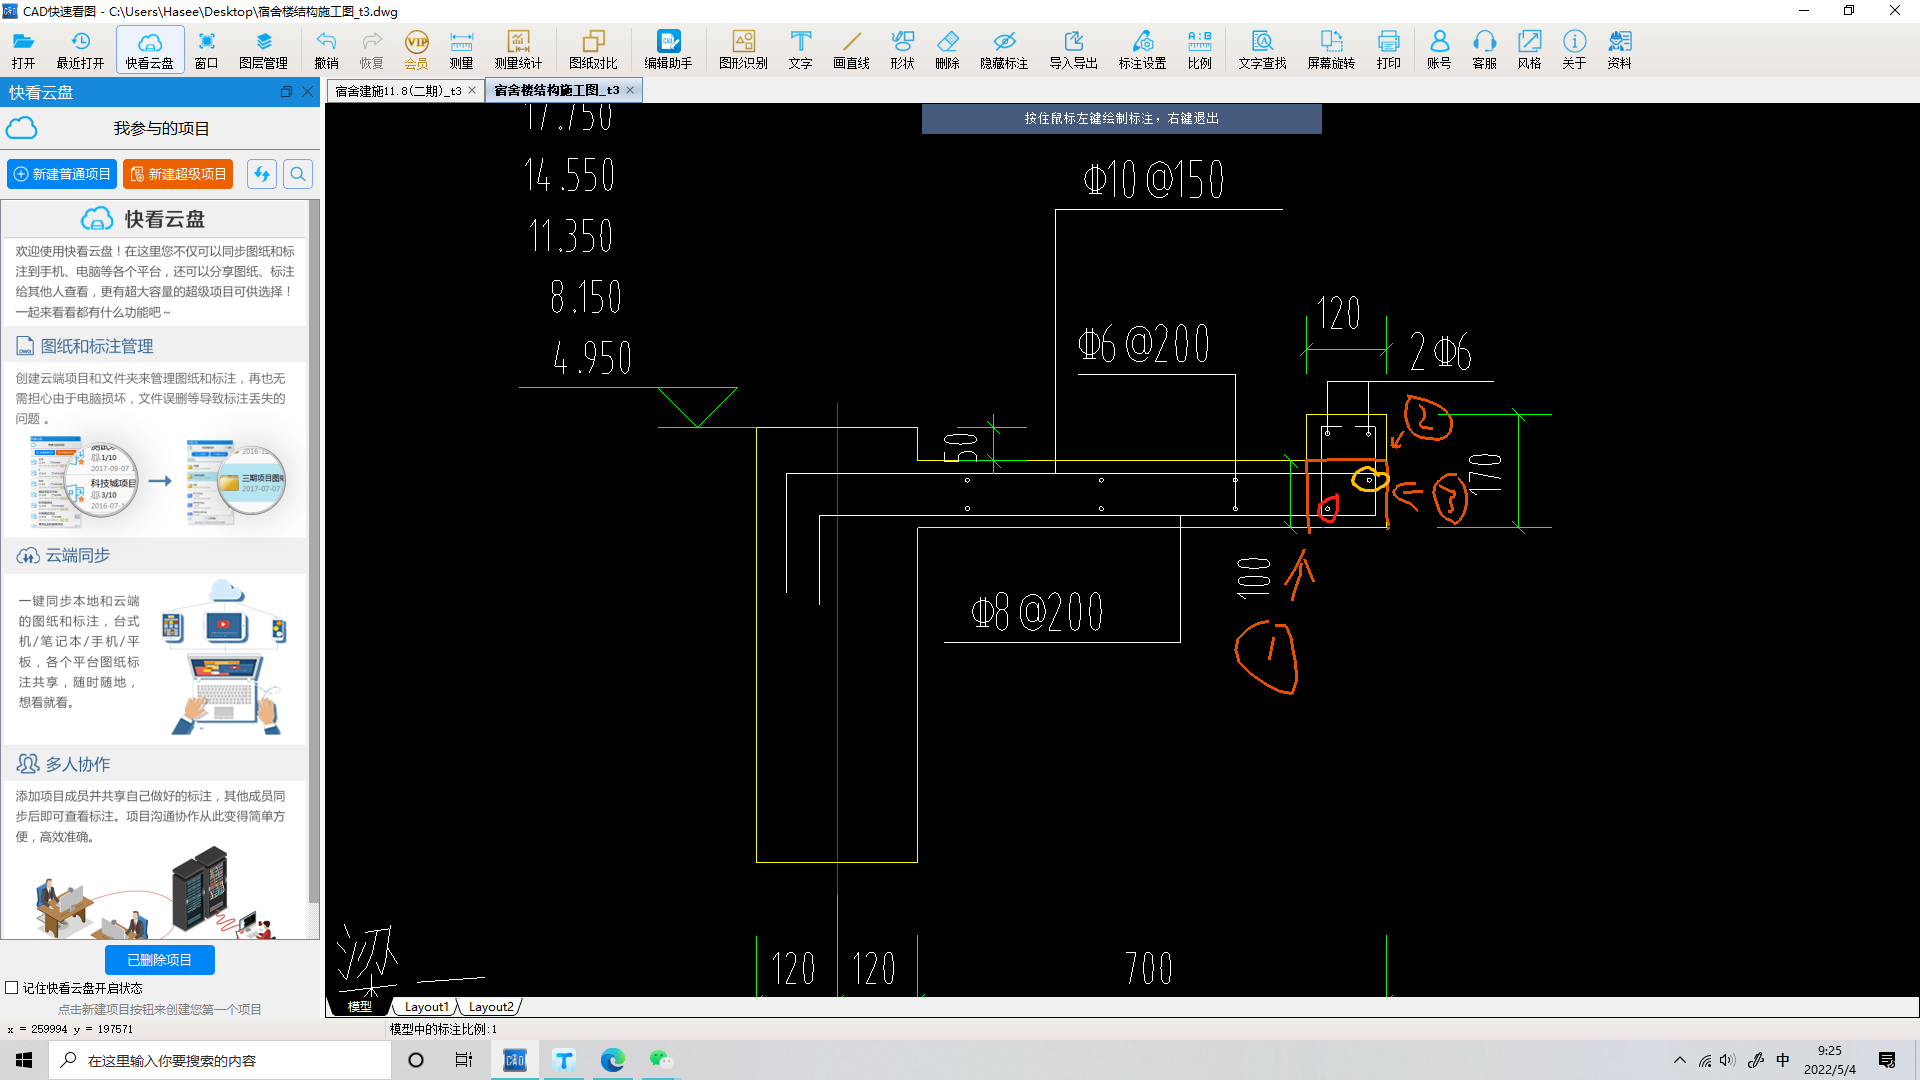The height and width of the screenshot is (1080, 1920).
Task: Click the system tray volume icon
Action: coord(1728,1060)
